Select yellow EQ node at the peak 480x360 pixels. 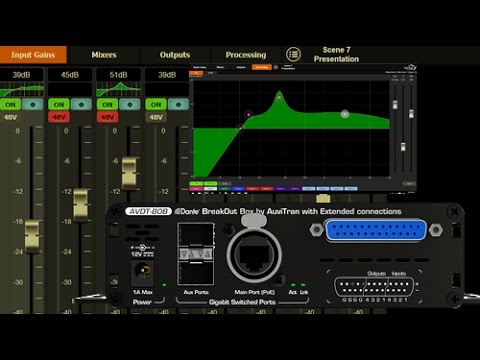click(279, 97)
